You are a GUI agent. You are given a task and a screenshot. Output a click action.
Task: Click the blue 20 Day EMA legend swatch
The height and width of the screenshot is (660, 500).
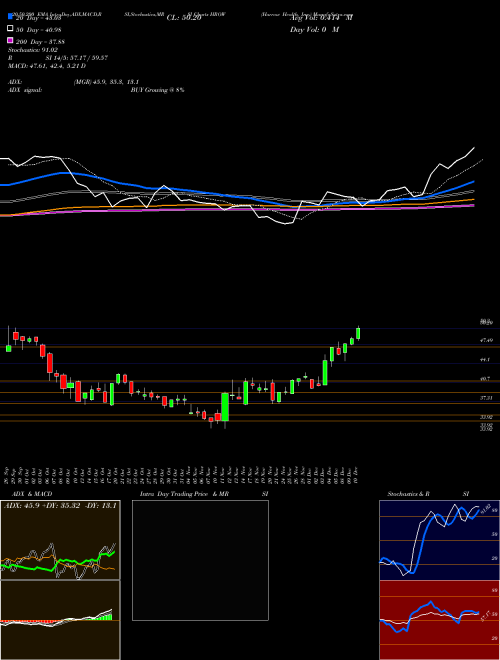pyautogui.click(x=11, y=17)
